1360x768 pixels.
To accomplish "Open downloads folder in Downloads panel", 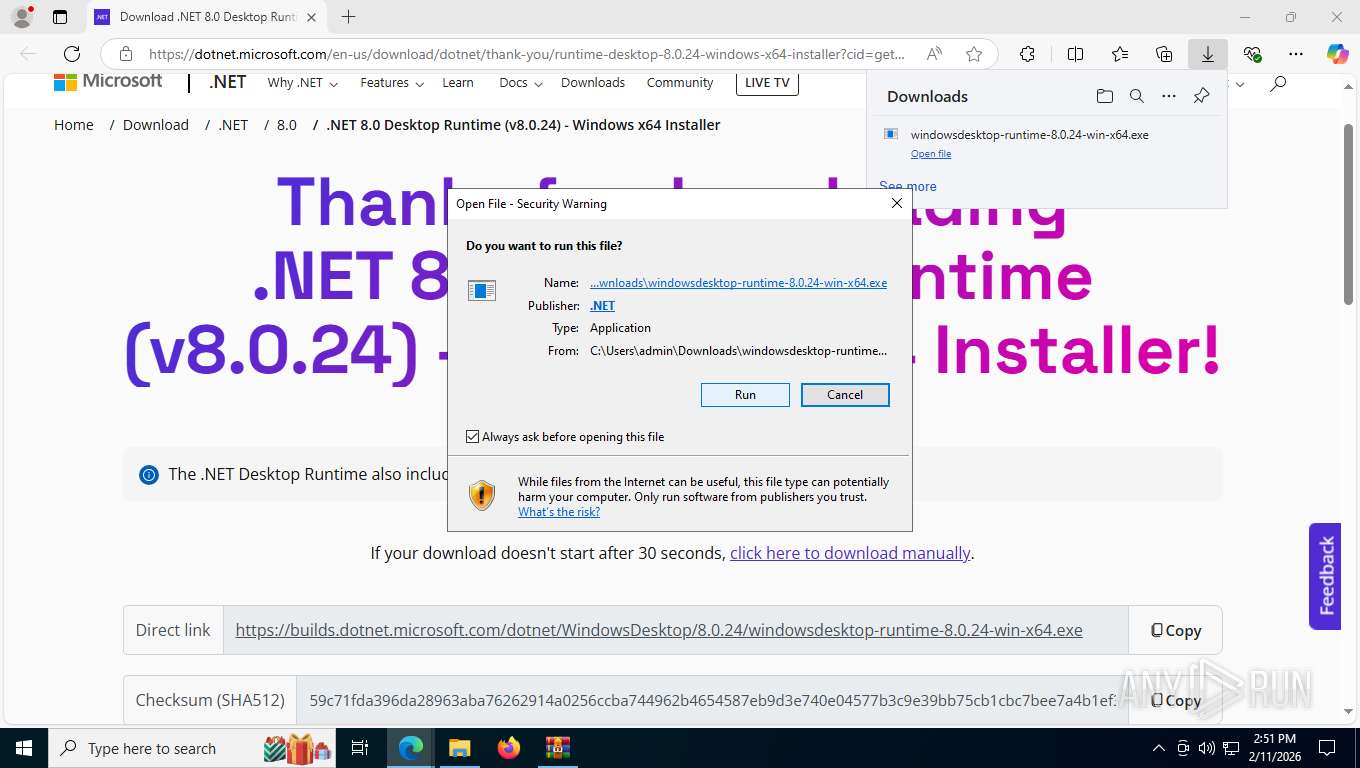I will tap(1104, 96).
